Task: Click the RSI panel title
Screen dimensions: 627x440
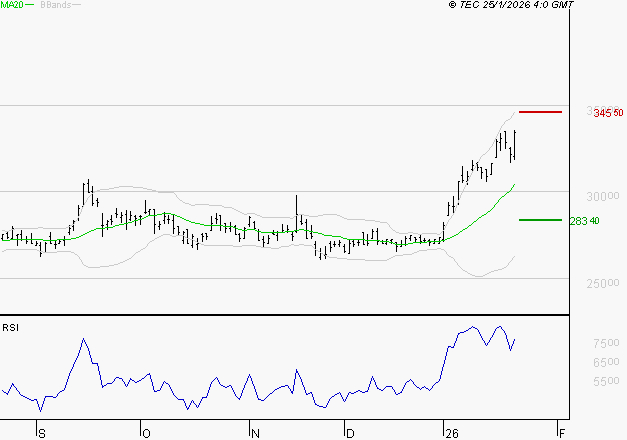Action: (10, 328)
